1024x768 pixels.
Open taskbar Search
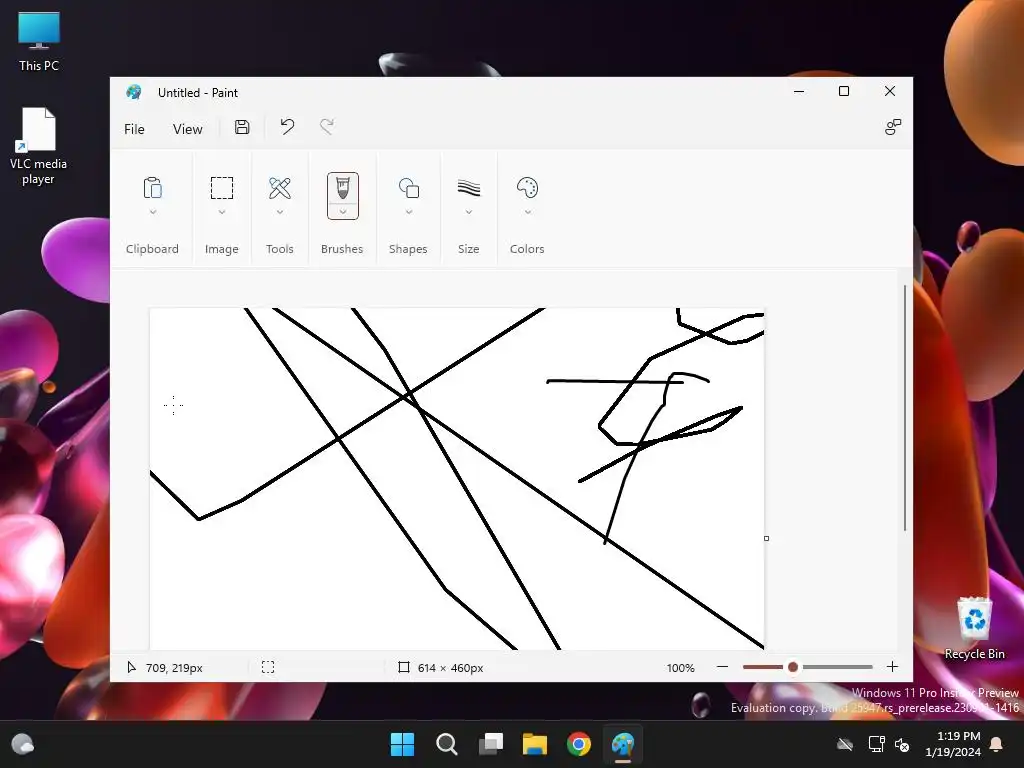tap(447, 744)
